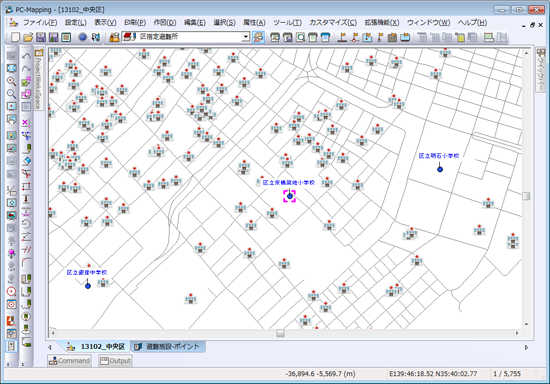Open the Output panel button
This screenshot has height=384, width=550.
point(115,361)
